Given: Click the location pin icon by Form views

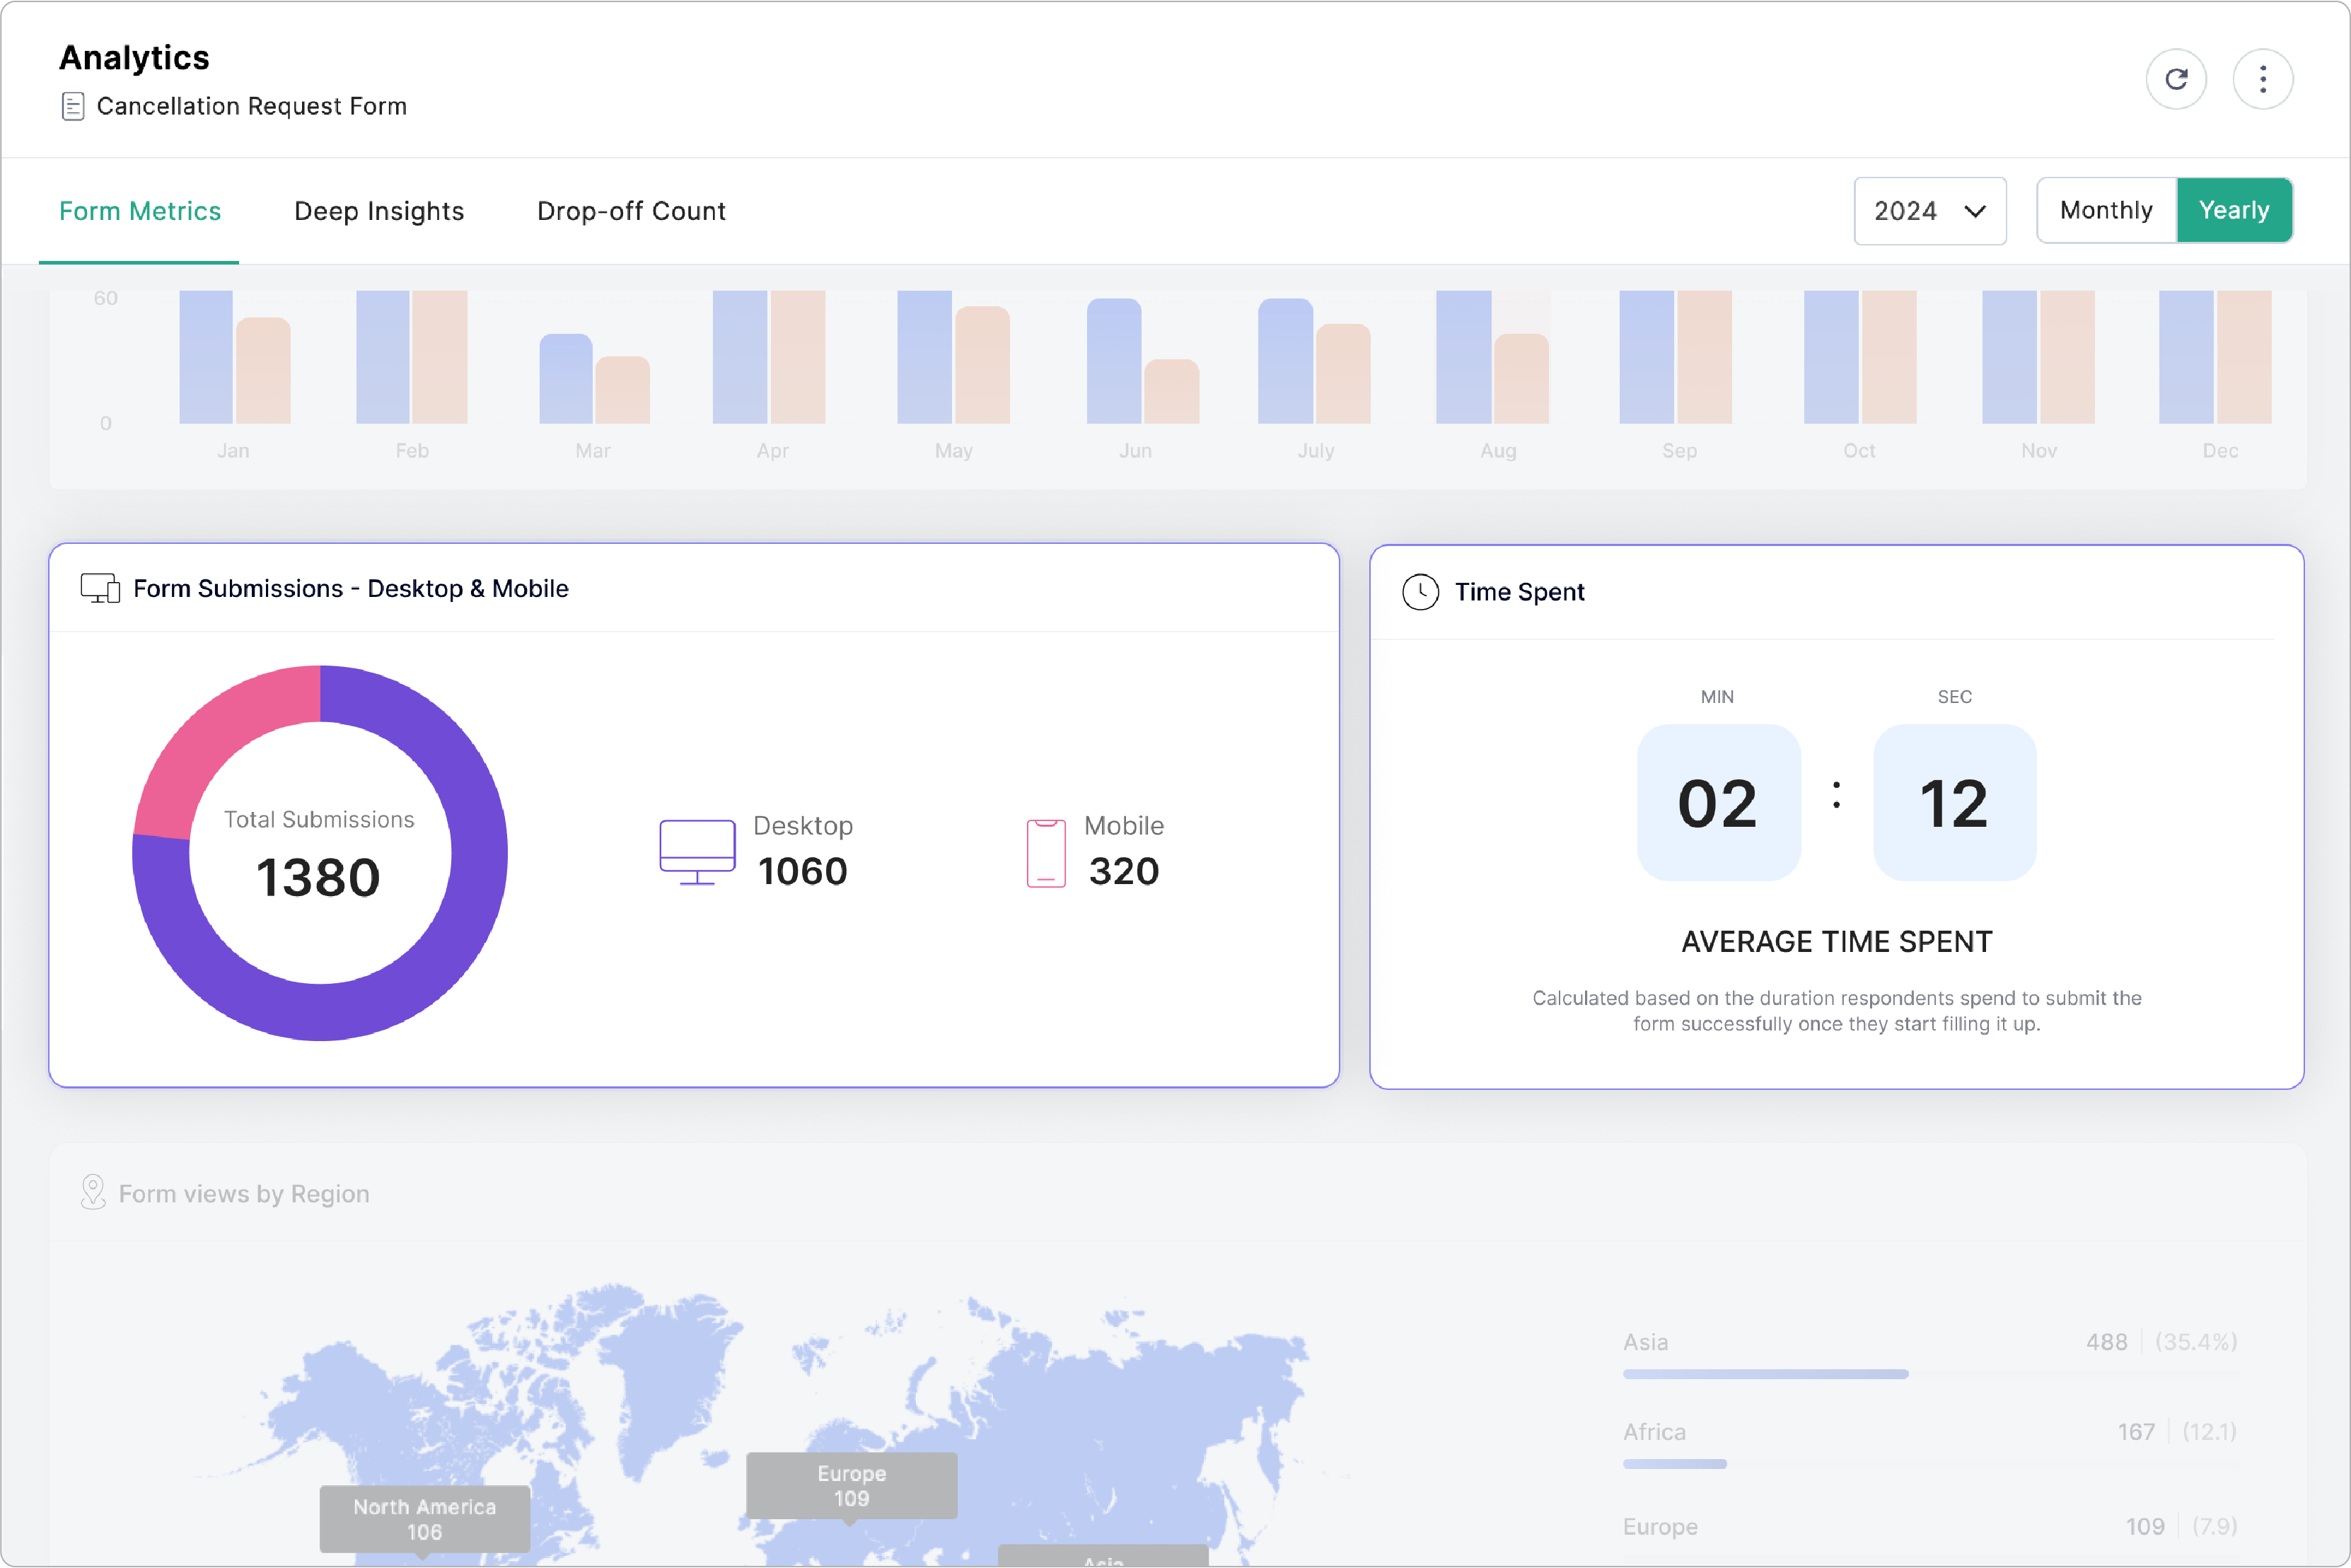Looking at the screenshot, I should pyautogui.click(x=93, y=1192).
